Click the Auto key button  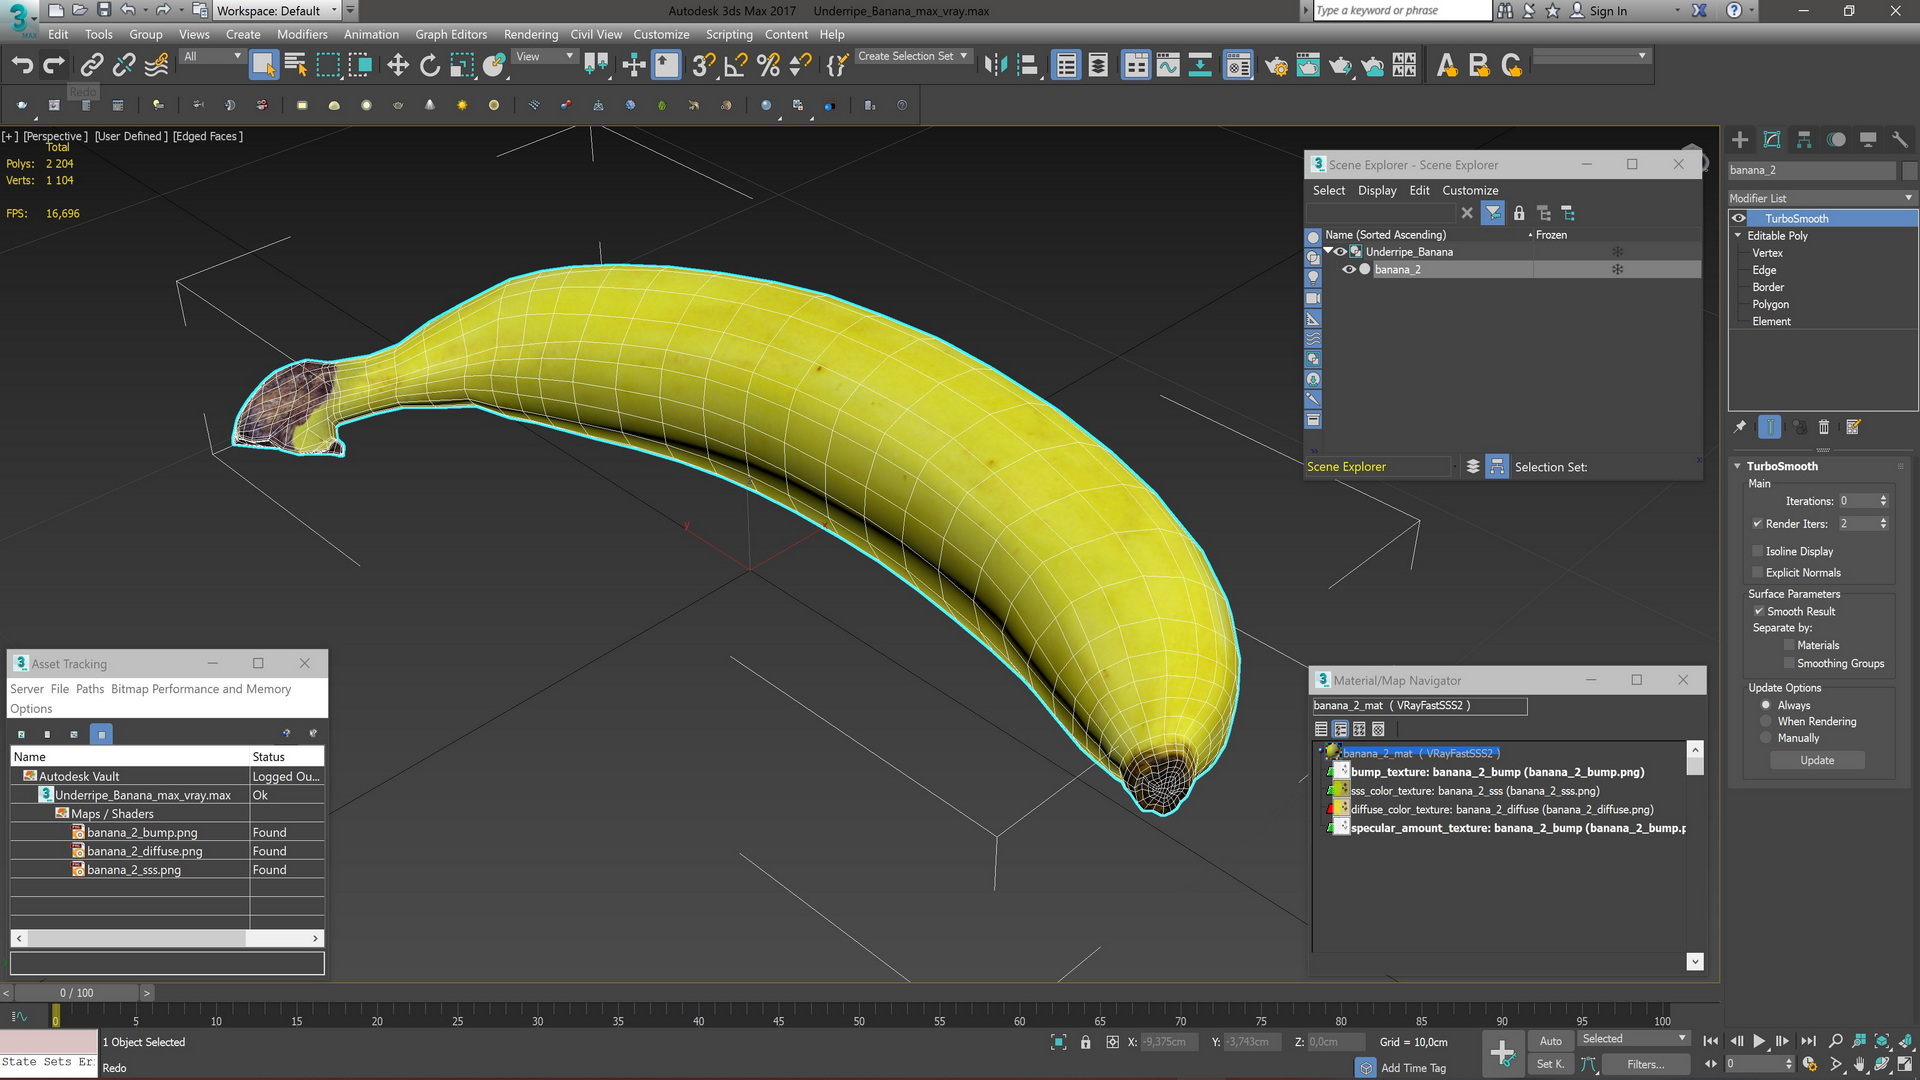tap(1550, 1041)
